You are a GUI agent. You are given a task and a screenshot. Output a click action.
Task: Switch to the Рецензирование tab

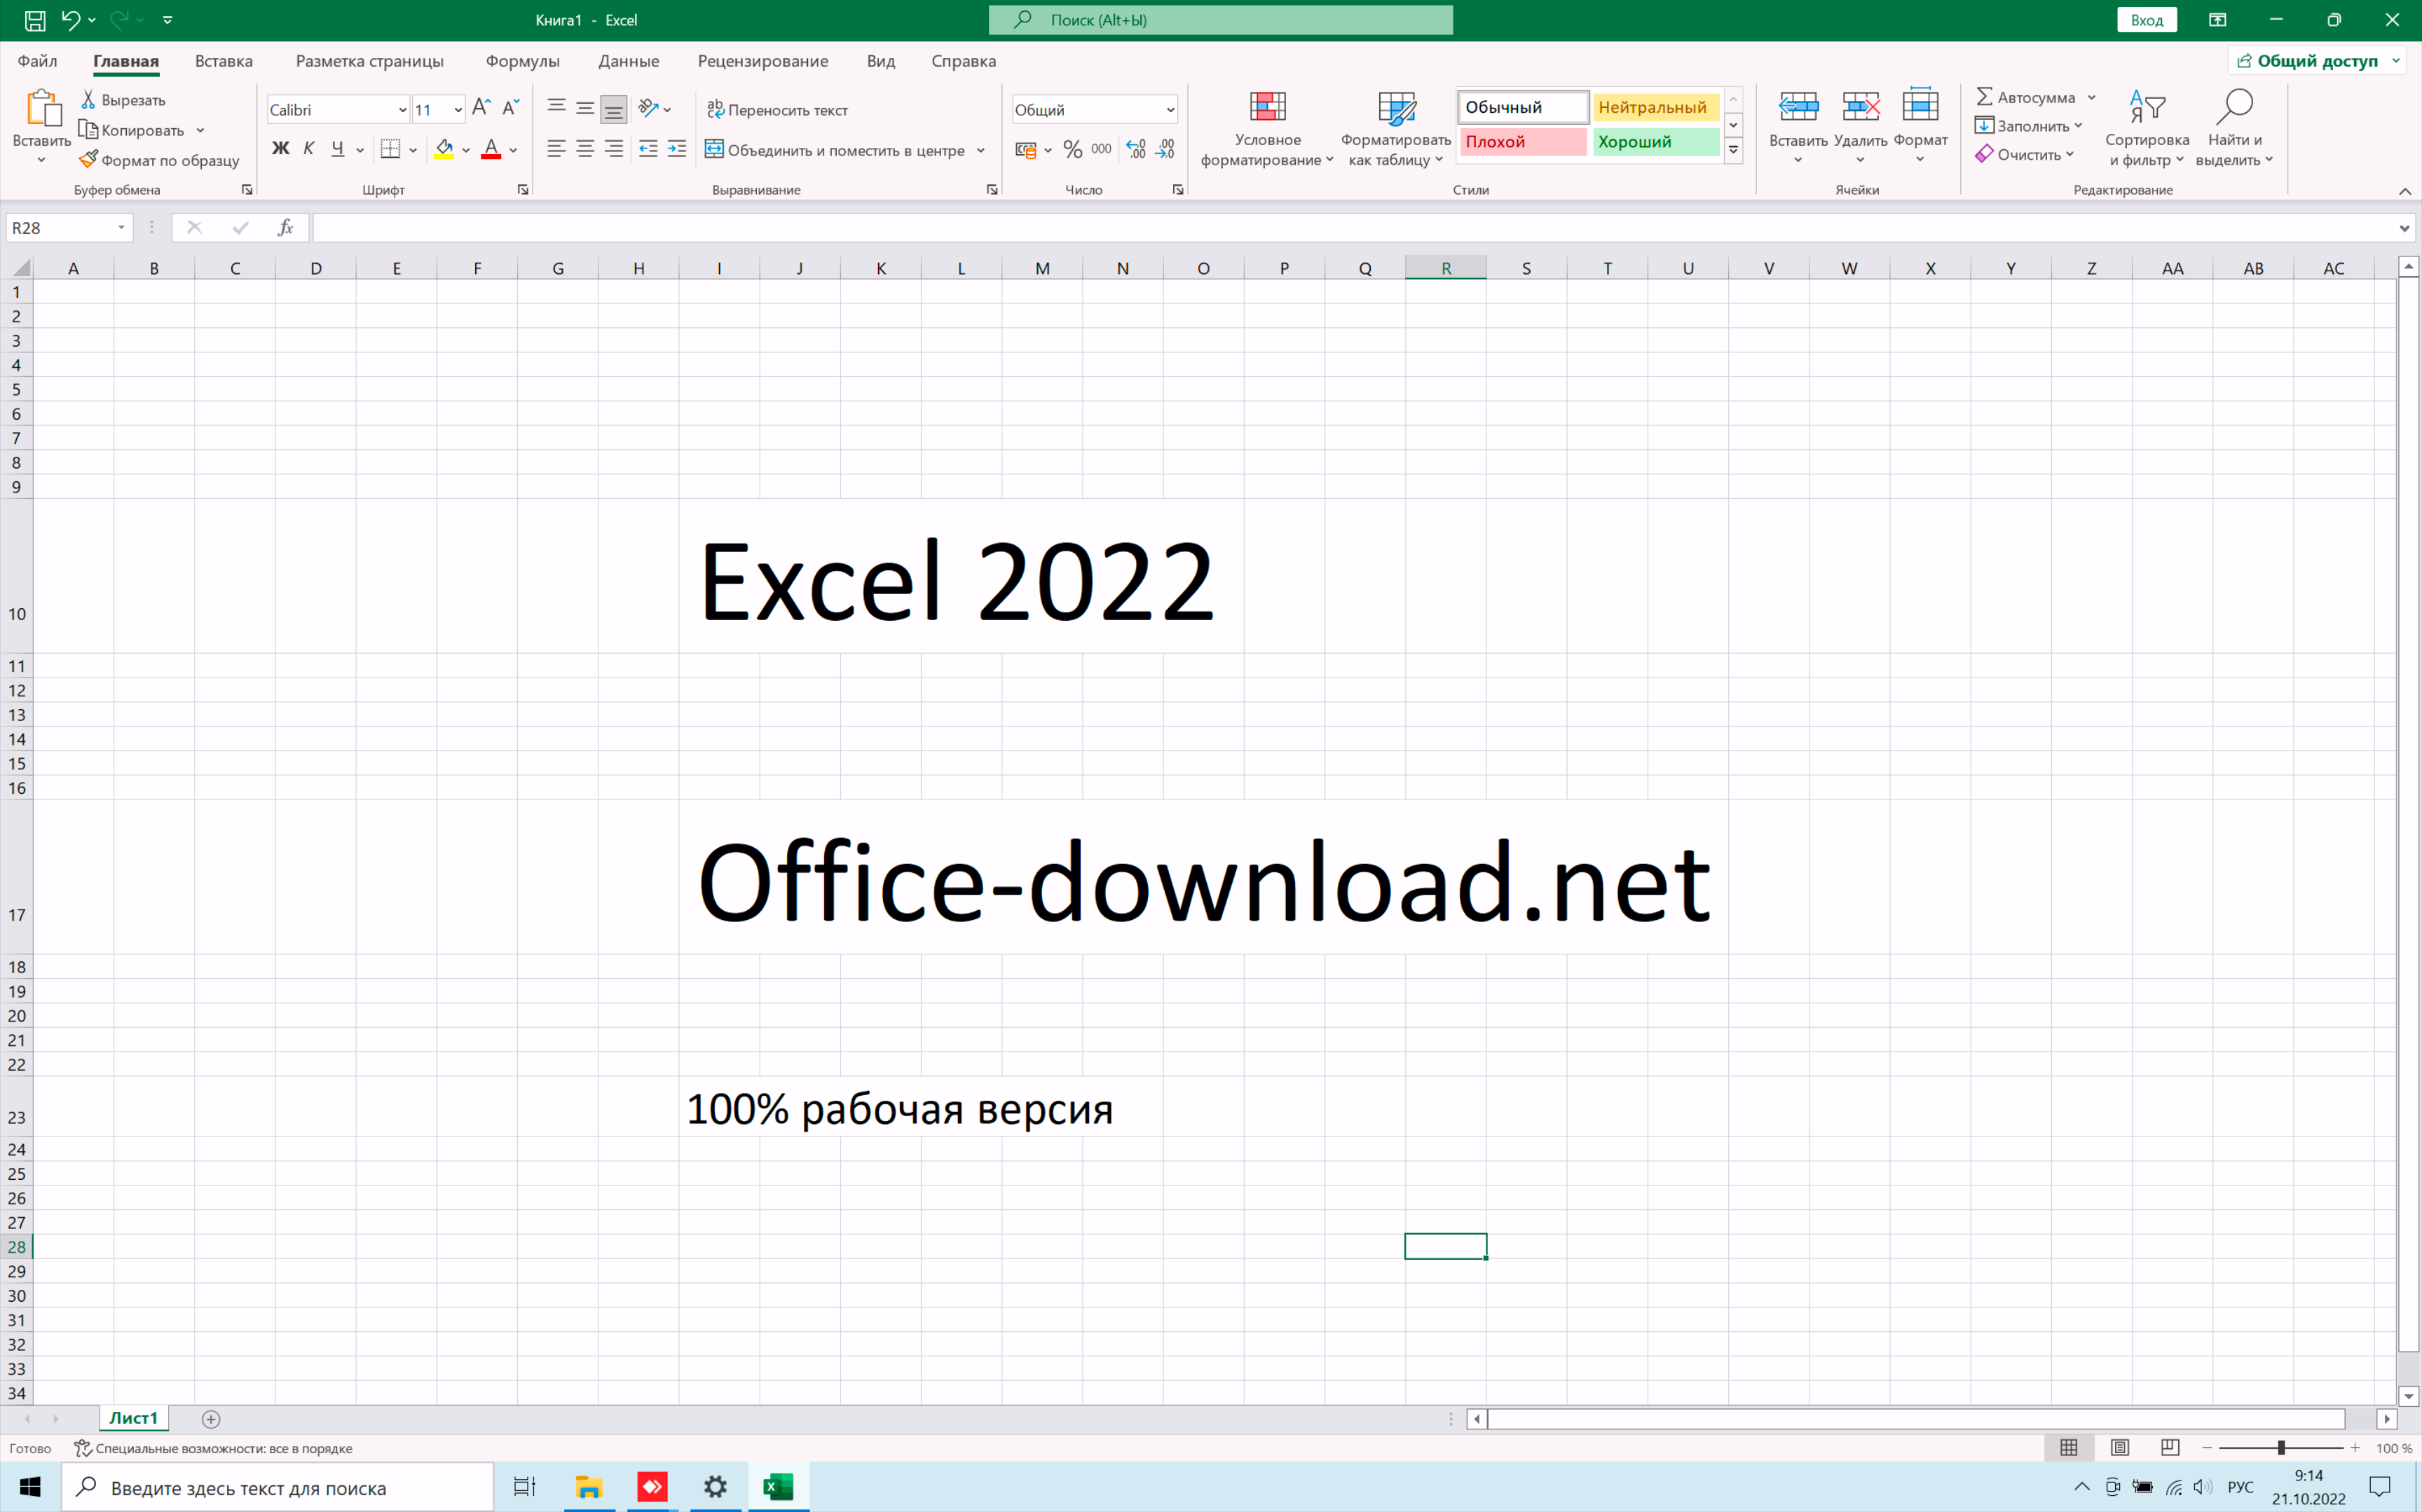pos(762,61)
